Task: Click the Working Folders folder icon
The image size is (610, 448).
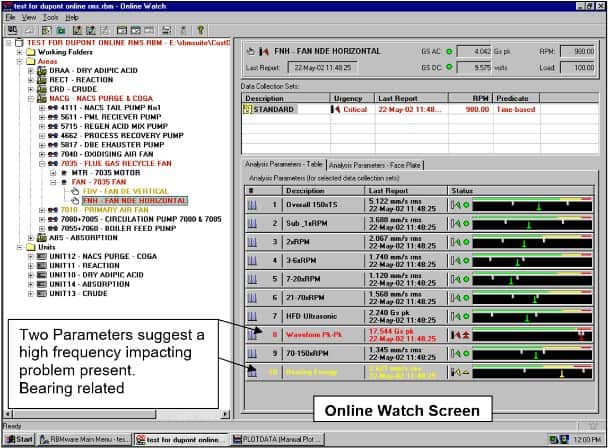Action: [x=31, y=52]
